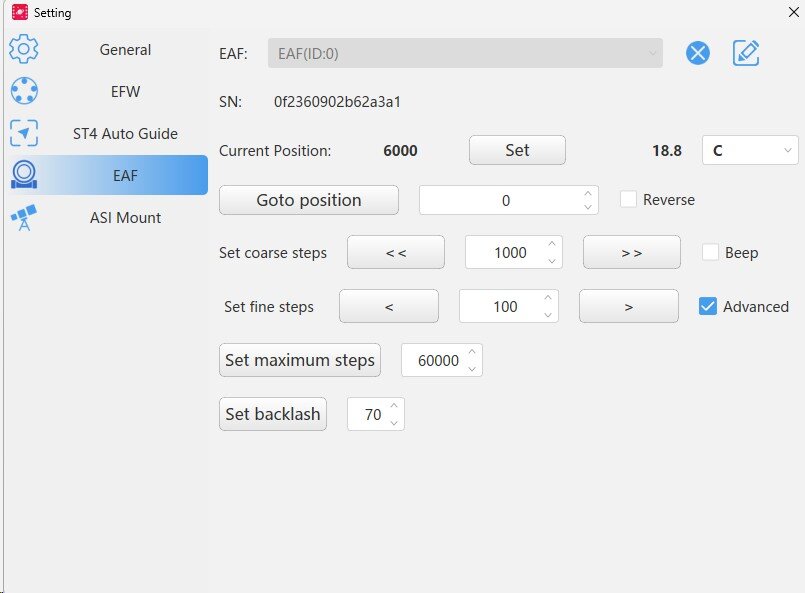Switch to the General settings tab
This screenshot has width=805, height=593.
click(x=125, y=49)
